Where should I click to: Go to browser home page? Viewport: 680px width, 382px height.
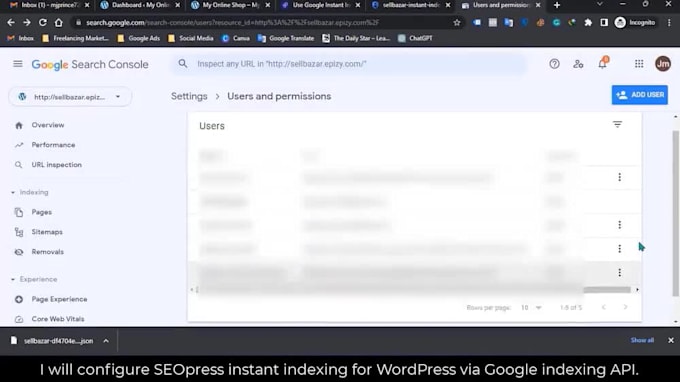click(x=59, y=23)
